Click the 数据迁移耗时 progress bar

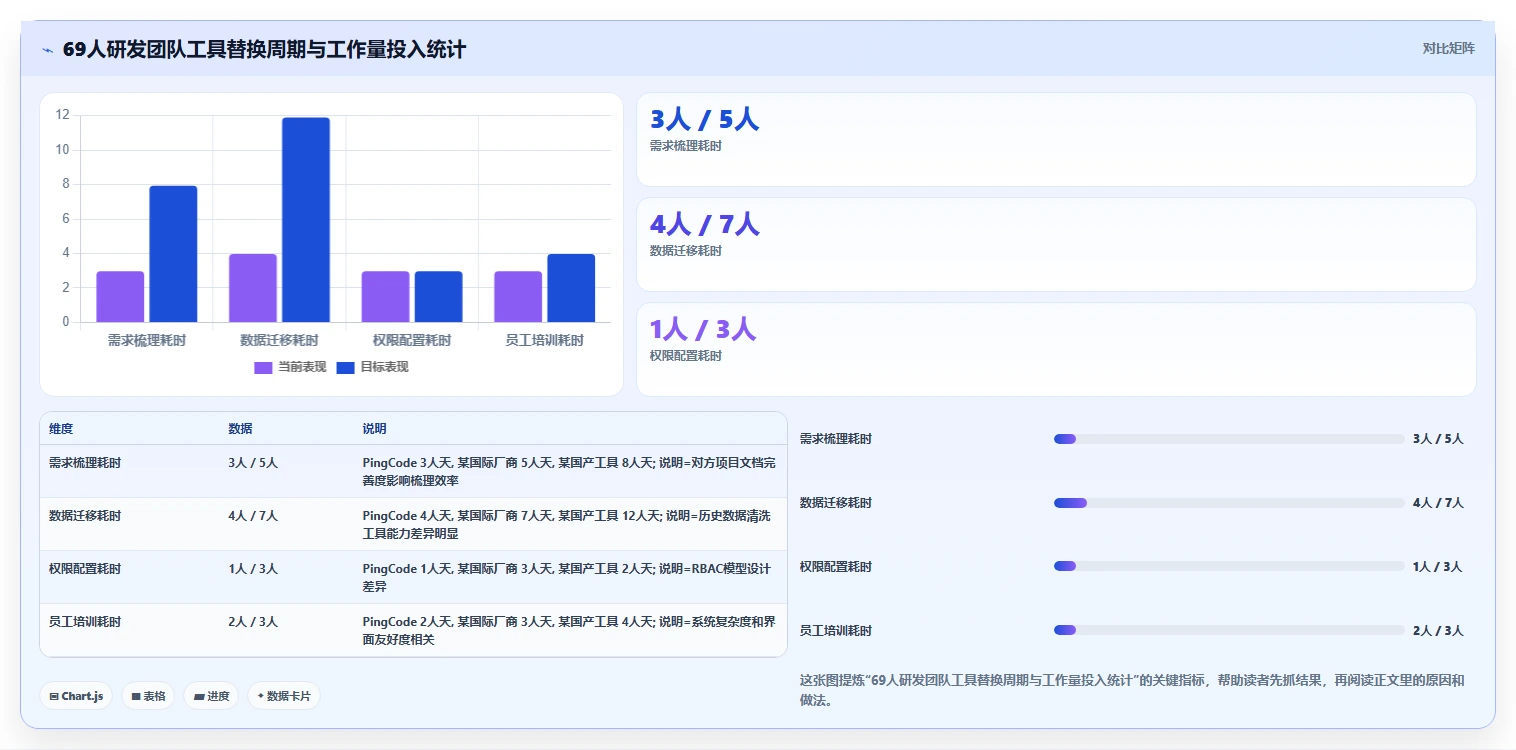coord(1229,503)
